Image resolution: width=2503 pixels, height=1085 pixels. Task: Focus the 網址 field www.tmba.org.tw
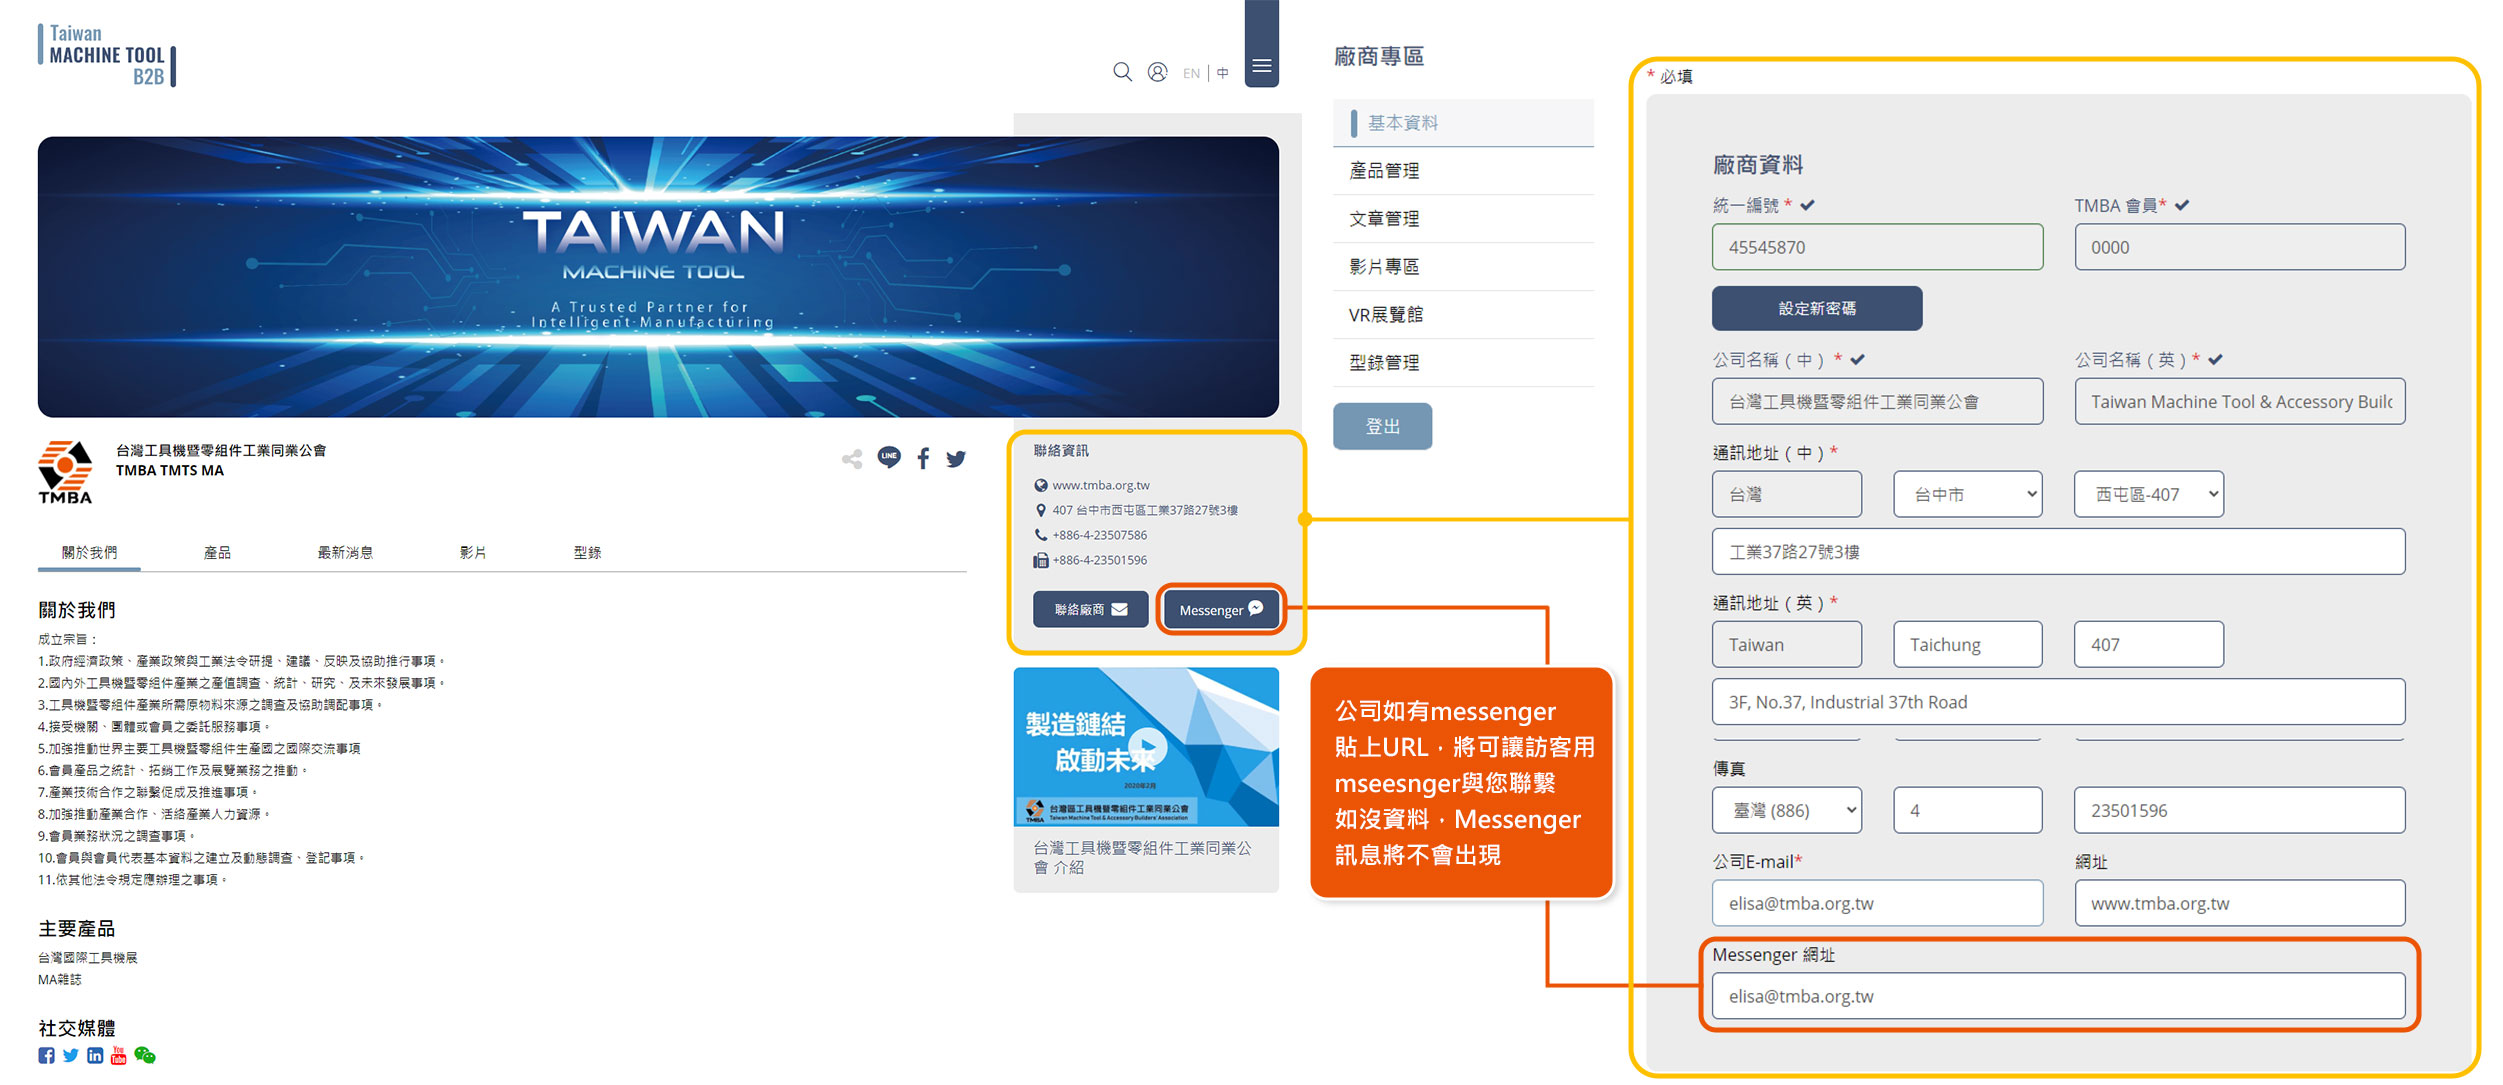[x=2239, y=903]
